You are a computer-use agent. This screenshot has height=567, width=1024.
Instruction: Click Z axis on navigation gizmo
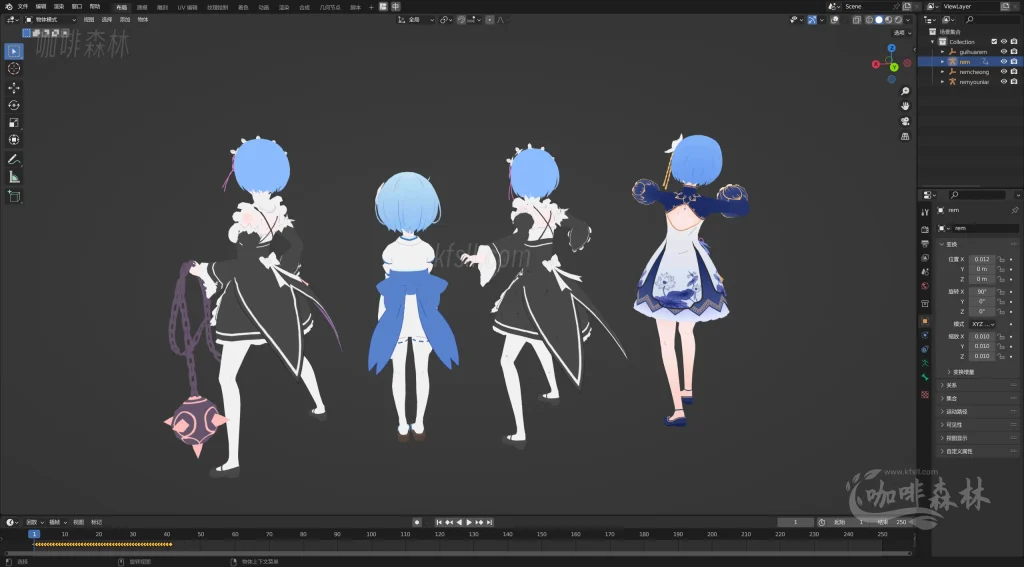(891, 48)
